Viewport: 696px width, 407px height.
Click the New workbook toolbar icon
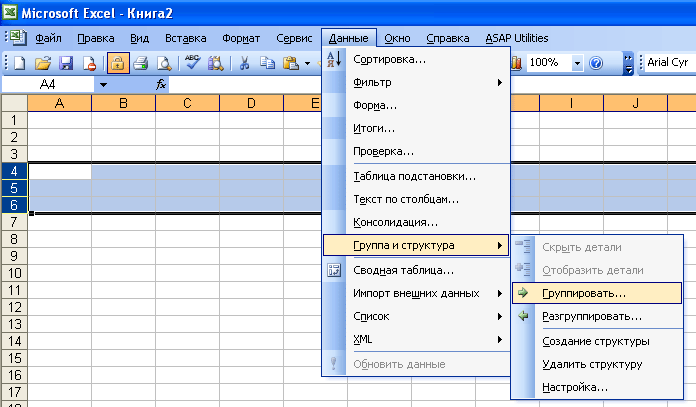tap(20, 63)
